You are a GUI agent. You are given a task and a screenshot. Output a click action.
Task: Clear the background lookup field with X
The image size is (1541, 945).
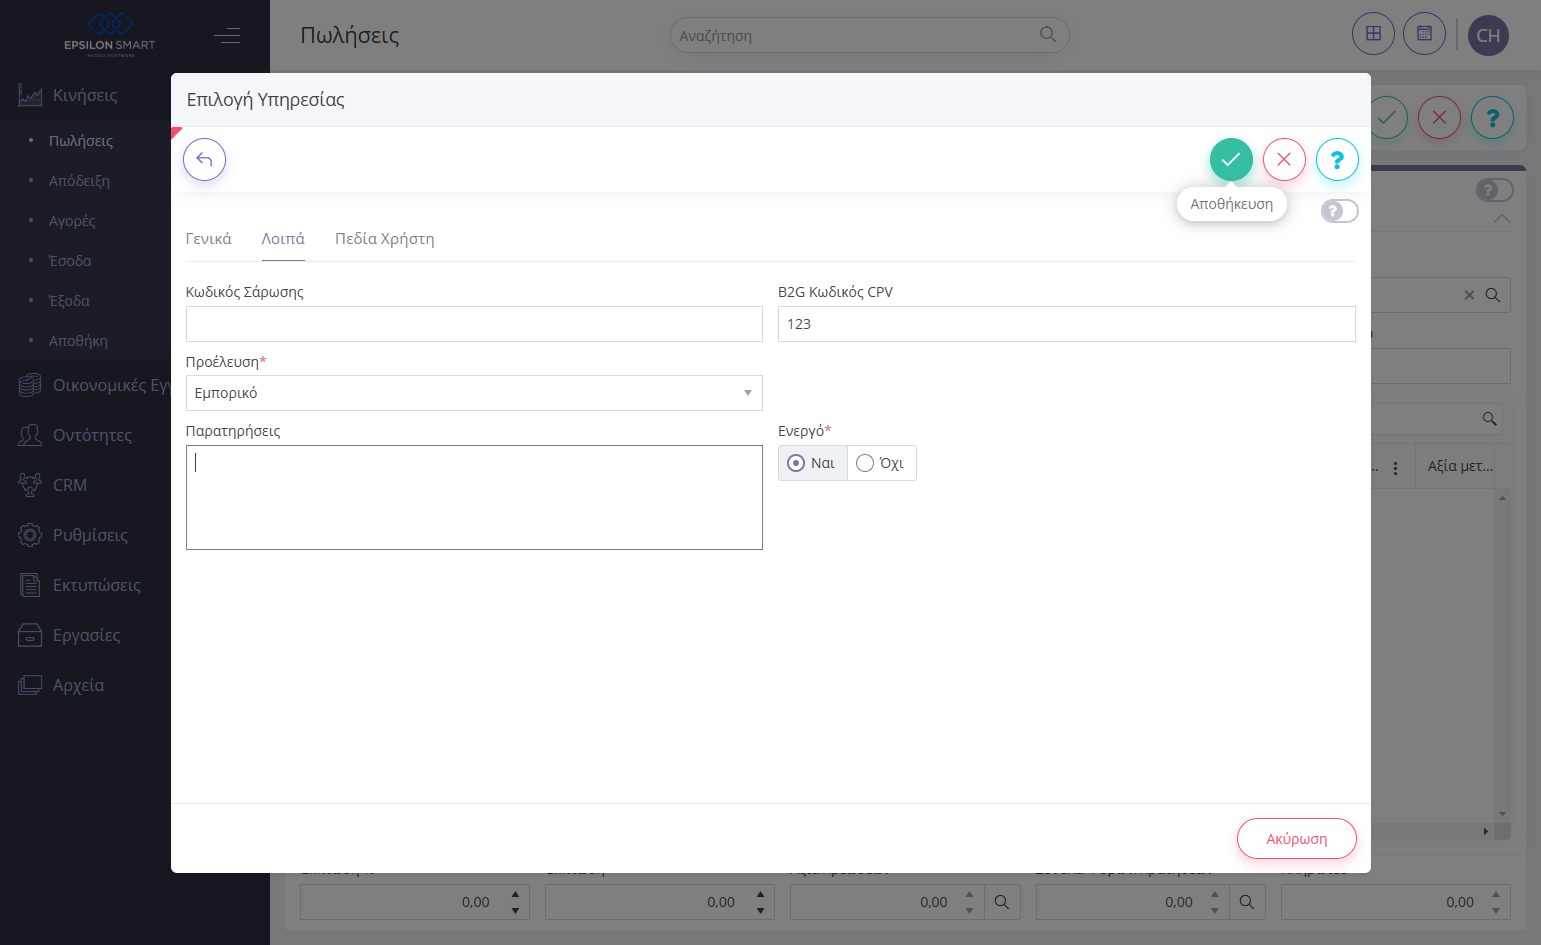coord(1469,295)
